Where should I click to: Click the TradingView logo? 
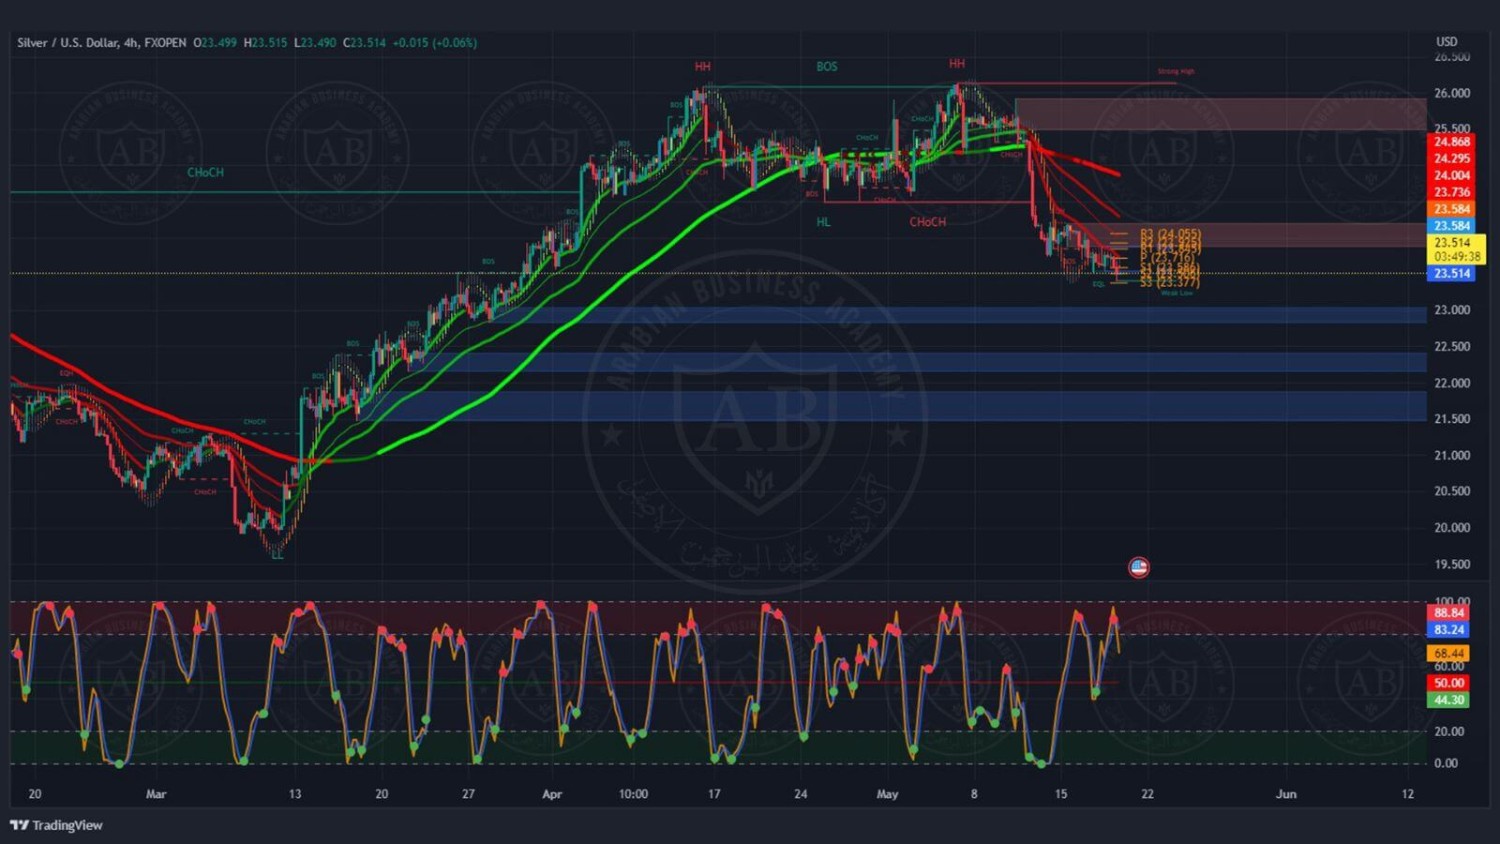(56, 825)
